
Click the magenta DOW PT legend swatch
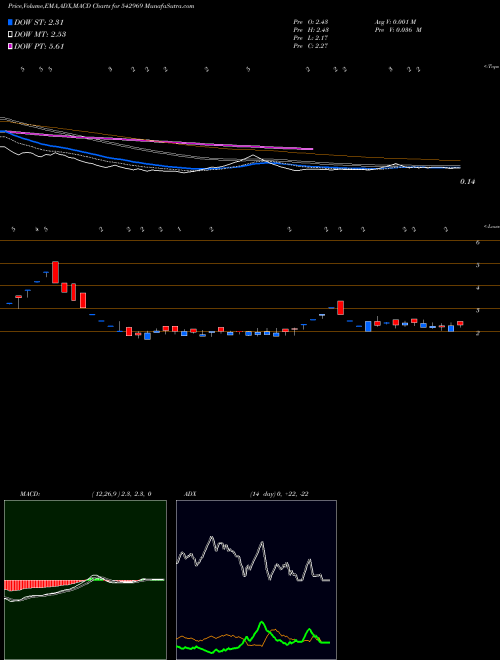tap(11, 46)
